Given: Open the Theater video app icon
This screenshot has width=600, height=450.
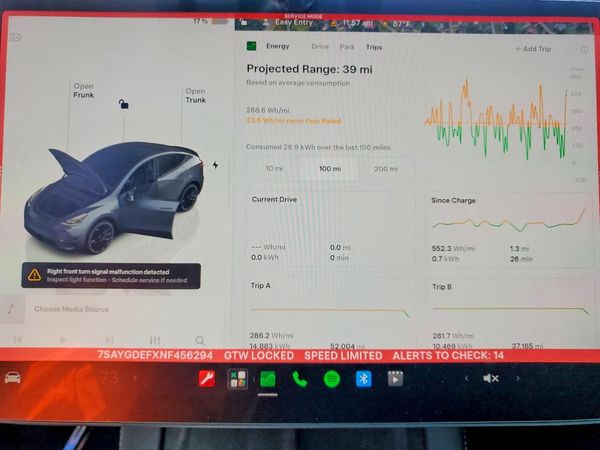Looking at the screenshot, I should (395, 378).
